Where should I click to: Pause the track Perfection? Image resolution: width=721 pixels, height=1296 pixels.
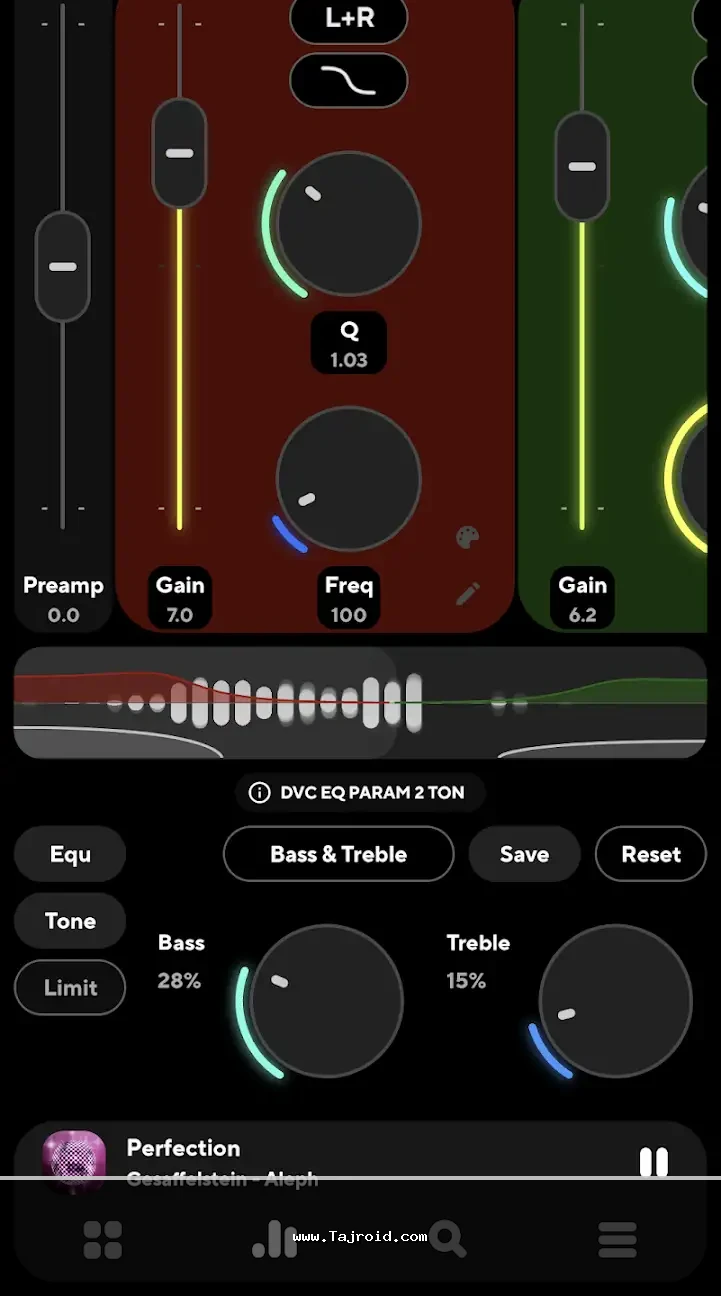653,1161
